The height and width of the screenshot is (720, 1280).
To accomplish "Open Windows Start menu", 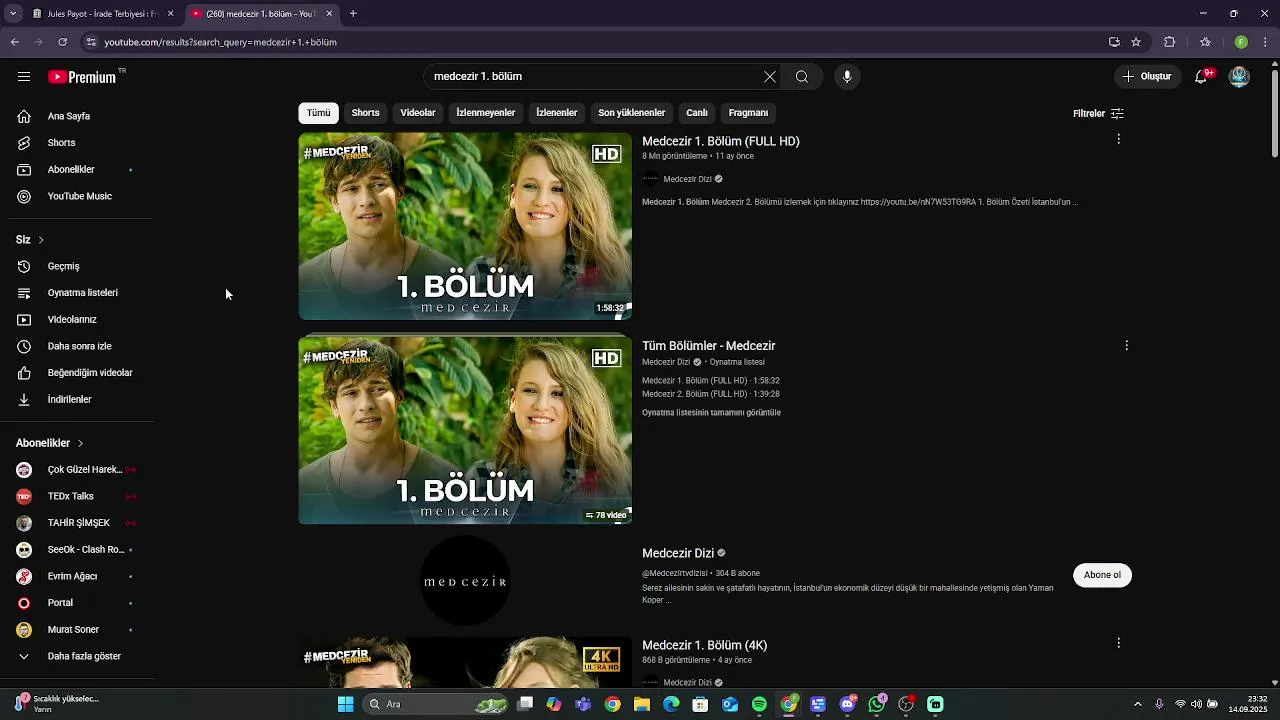I will [x=345, y=704].
